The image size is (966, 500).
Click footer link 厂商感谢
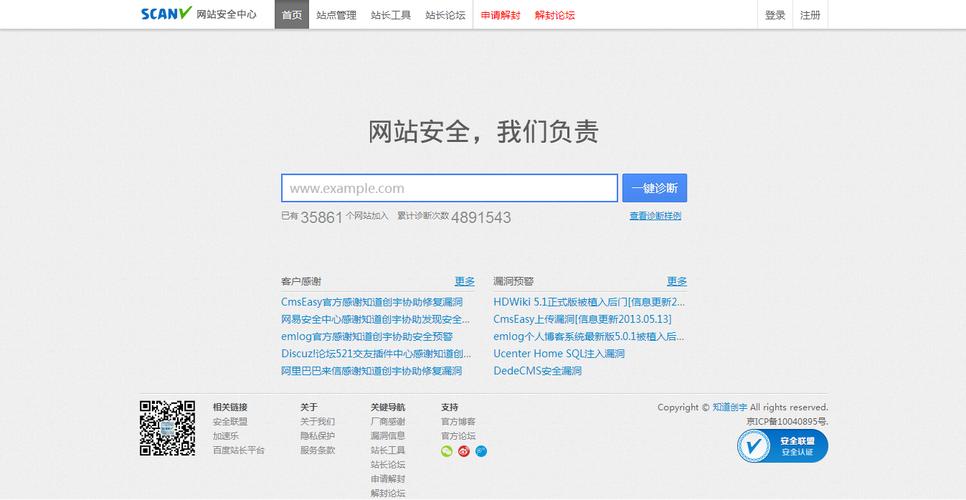[x=388, y=422]
